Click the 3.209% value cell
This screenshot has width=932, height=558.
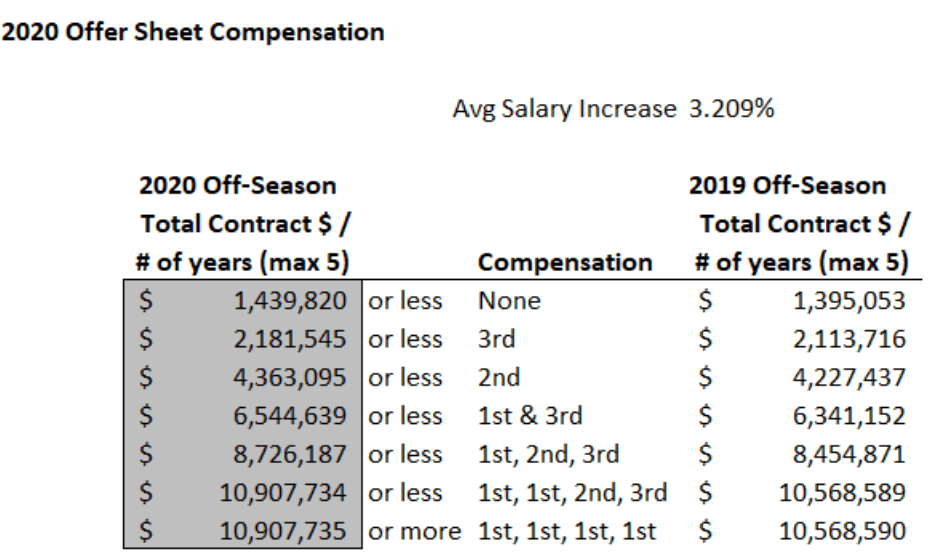(732, 109)
